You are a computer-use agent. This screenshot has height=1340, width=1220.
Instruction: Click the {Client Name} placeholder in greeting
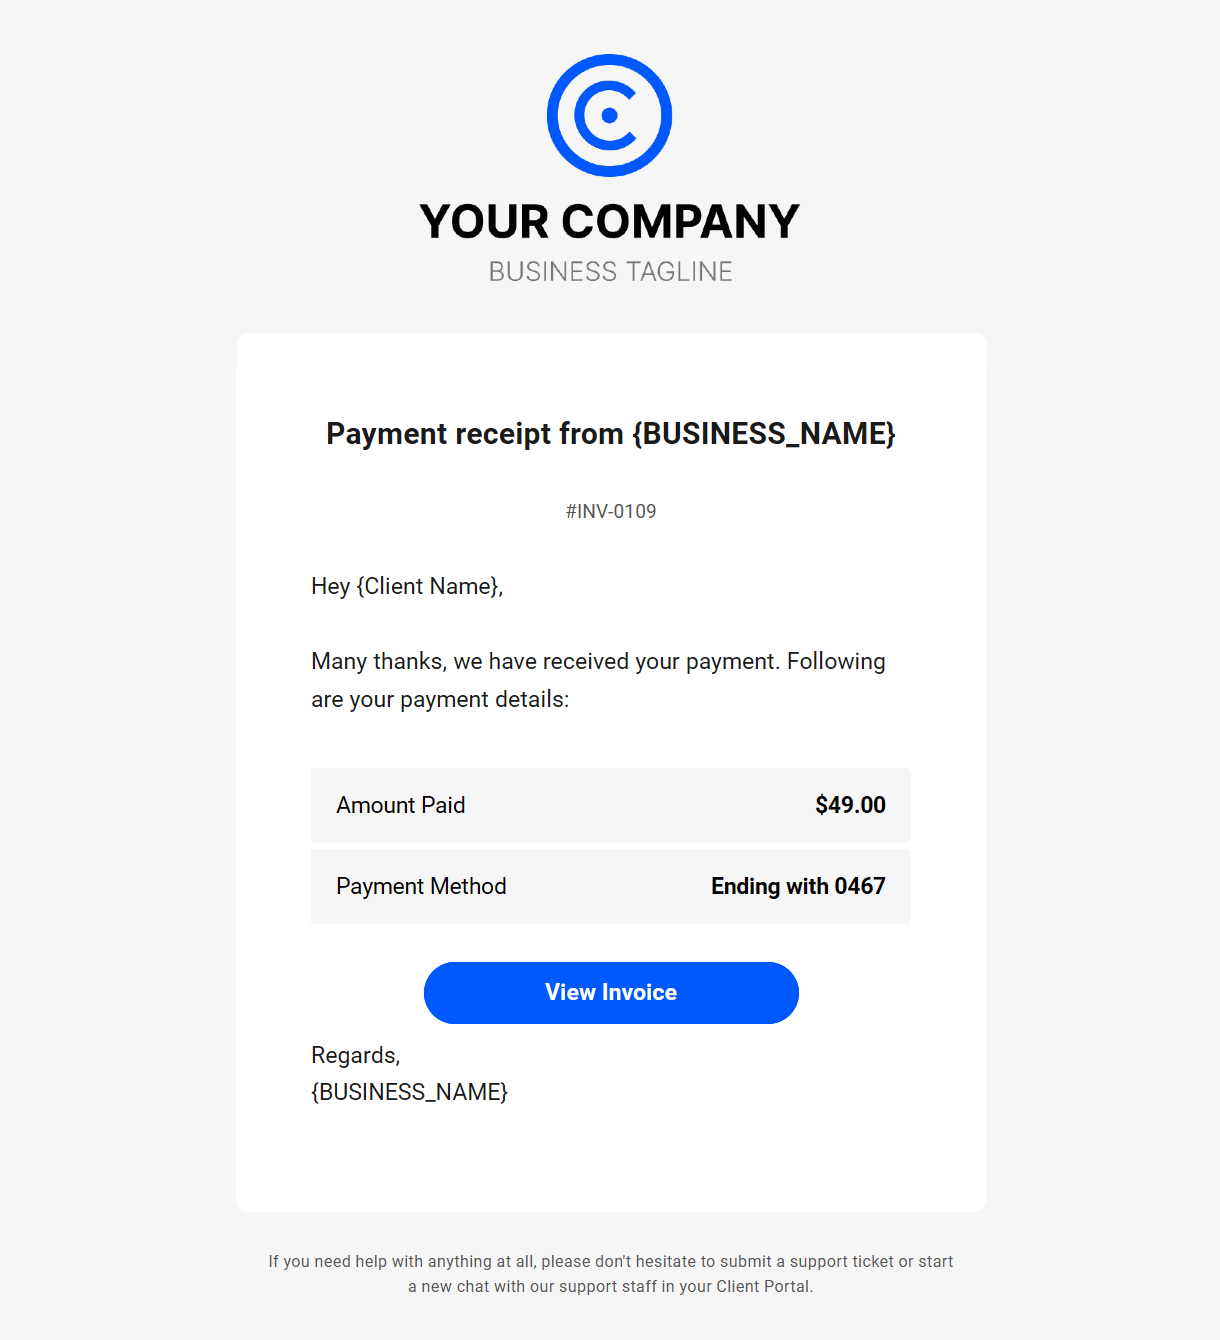tap(427, 586)
